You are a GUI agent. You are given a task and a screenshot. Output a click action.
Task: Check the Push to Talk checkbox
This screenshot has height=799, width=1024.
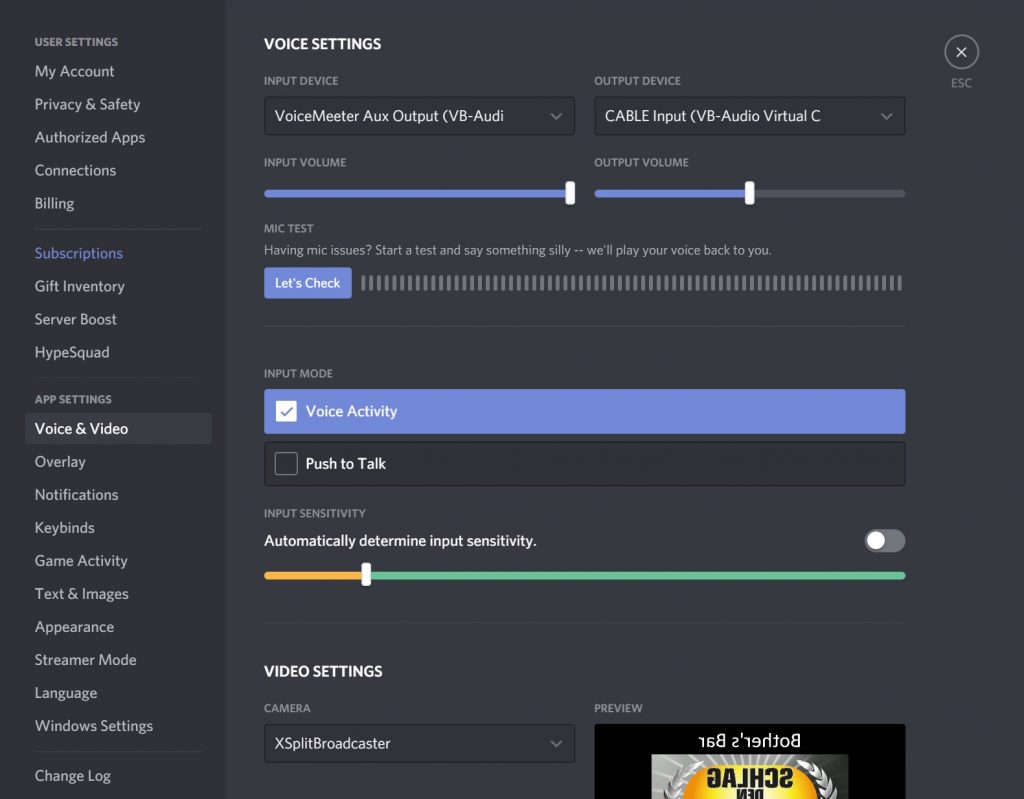pos(286,463)
